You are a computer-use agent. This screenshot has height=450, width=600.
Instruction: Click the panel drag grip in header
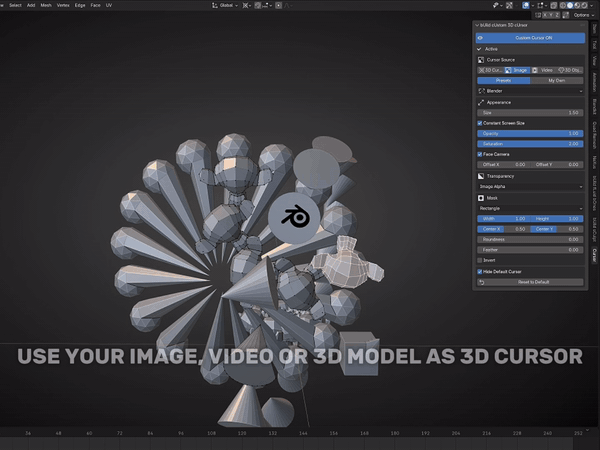pos(582,25)
